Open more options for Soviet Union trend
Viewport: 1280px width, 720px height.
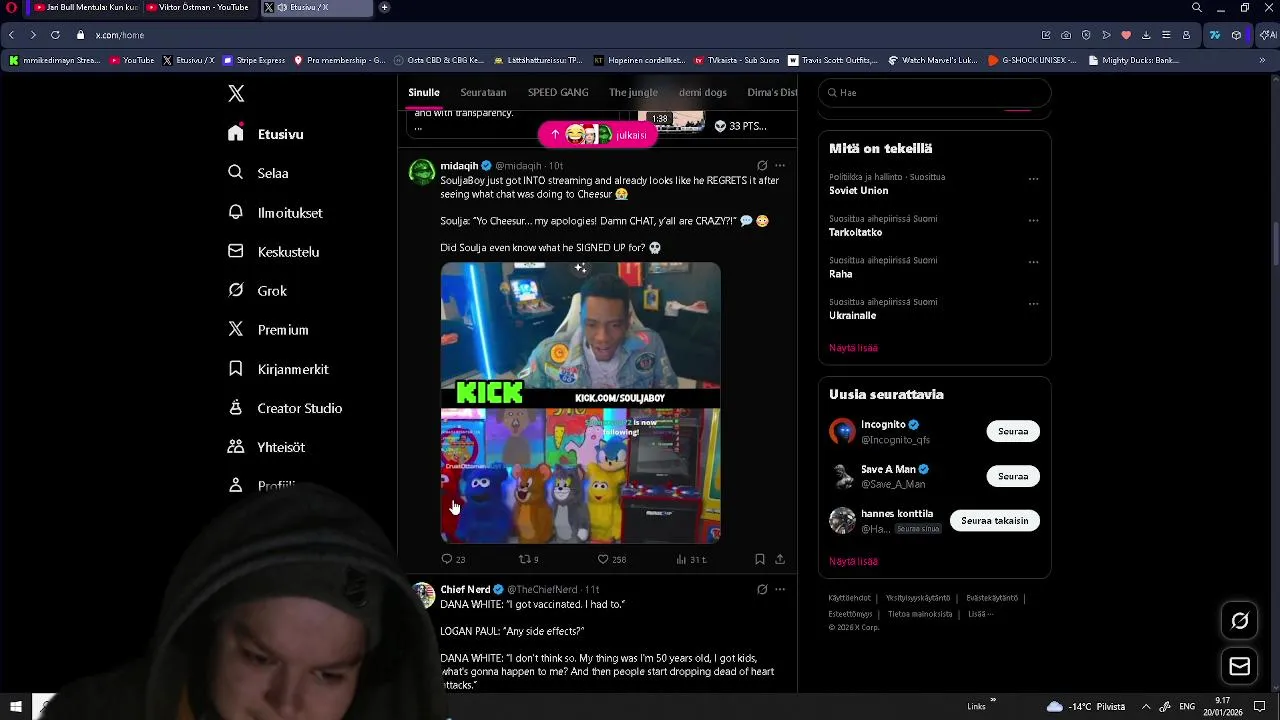pos(1033,179)
